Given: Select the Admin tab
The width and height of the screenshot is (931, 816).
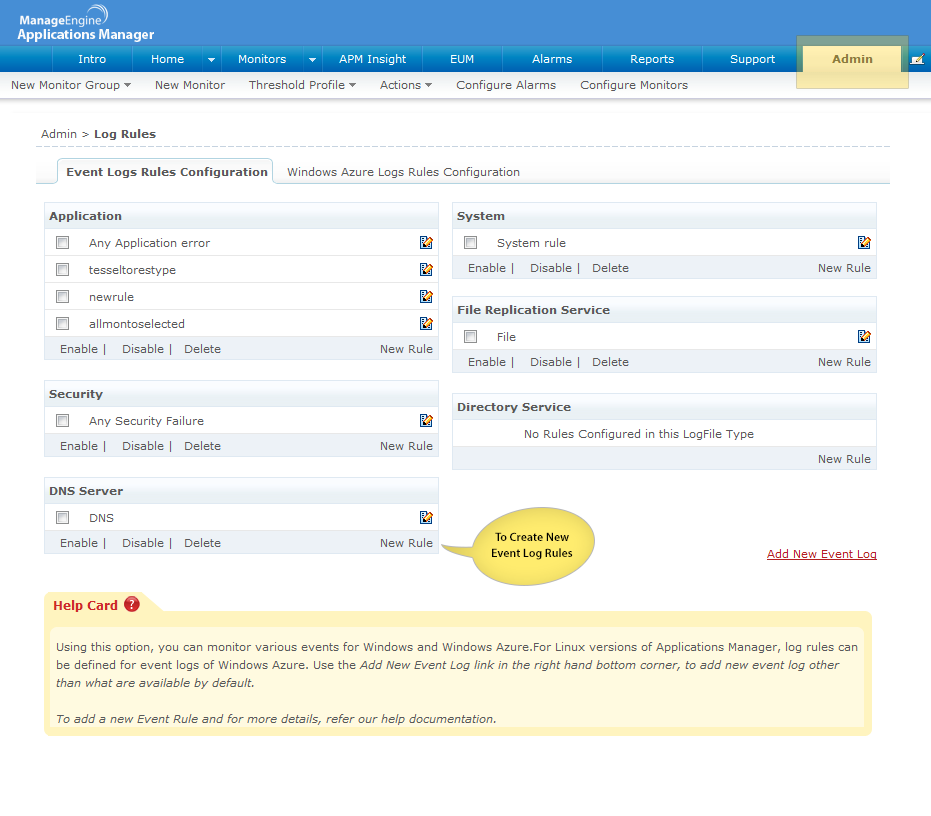Looking at the screenshot, I should click(852, 59).
